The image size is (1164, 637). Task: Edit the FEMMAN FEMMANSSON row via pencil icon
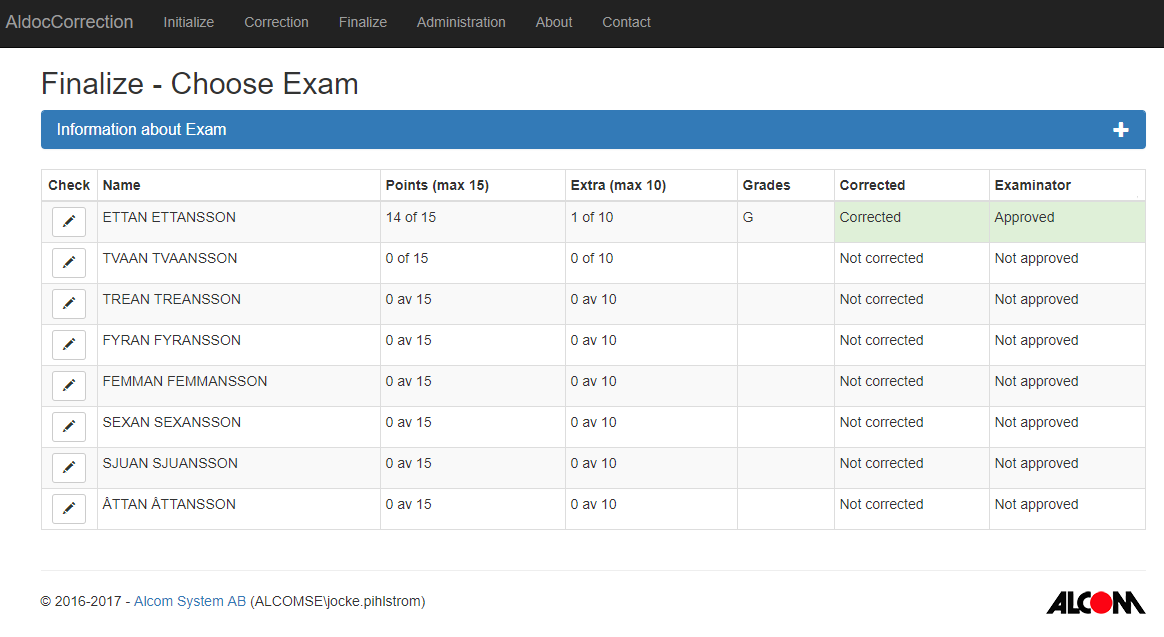[69, 385]
